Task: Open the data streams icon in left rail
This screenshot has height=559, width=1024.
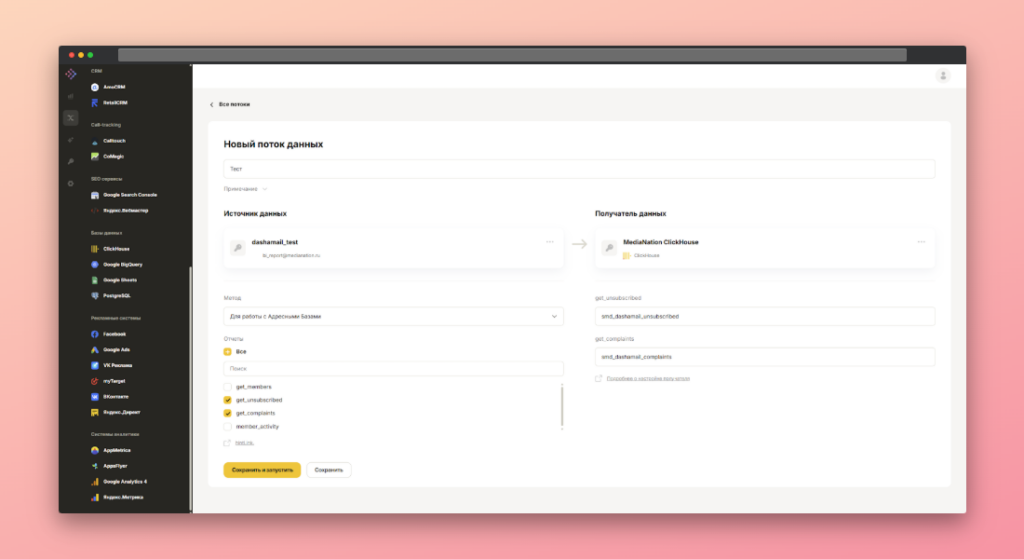Action: click(x=71, y=118)
